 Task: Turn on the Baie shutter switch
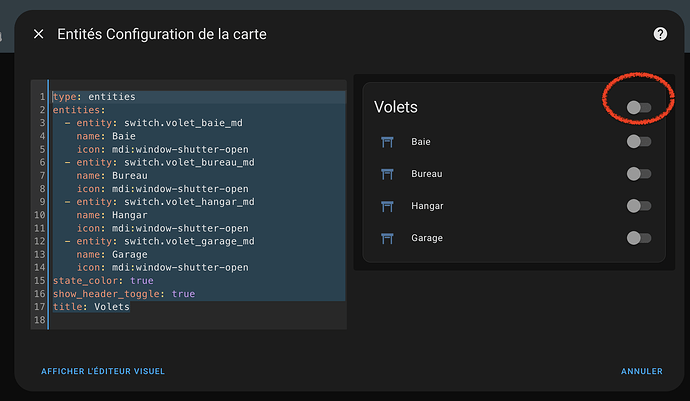pos(639,142)
